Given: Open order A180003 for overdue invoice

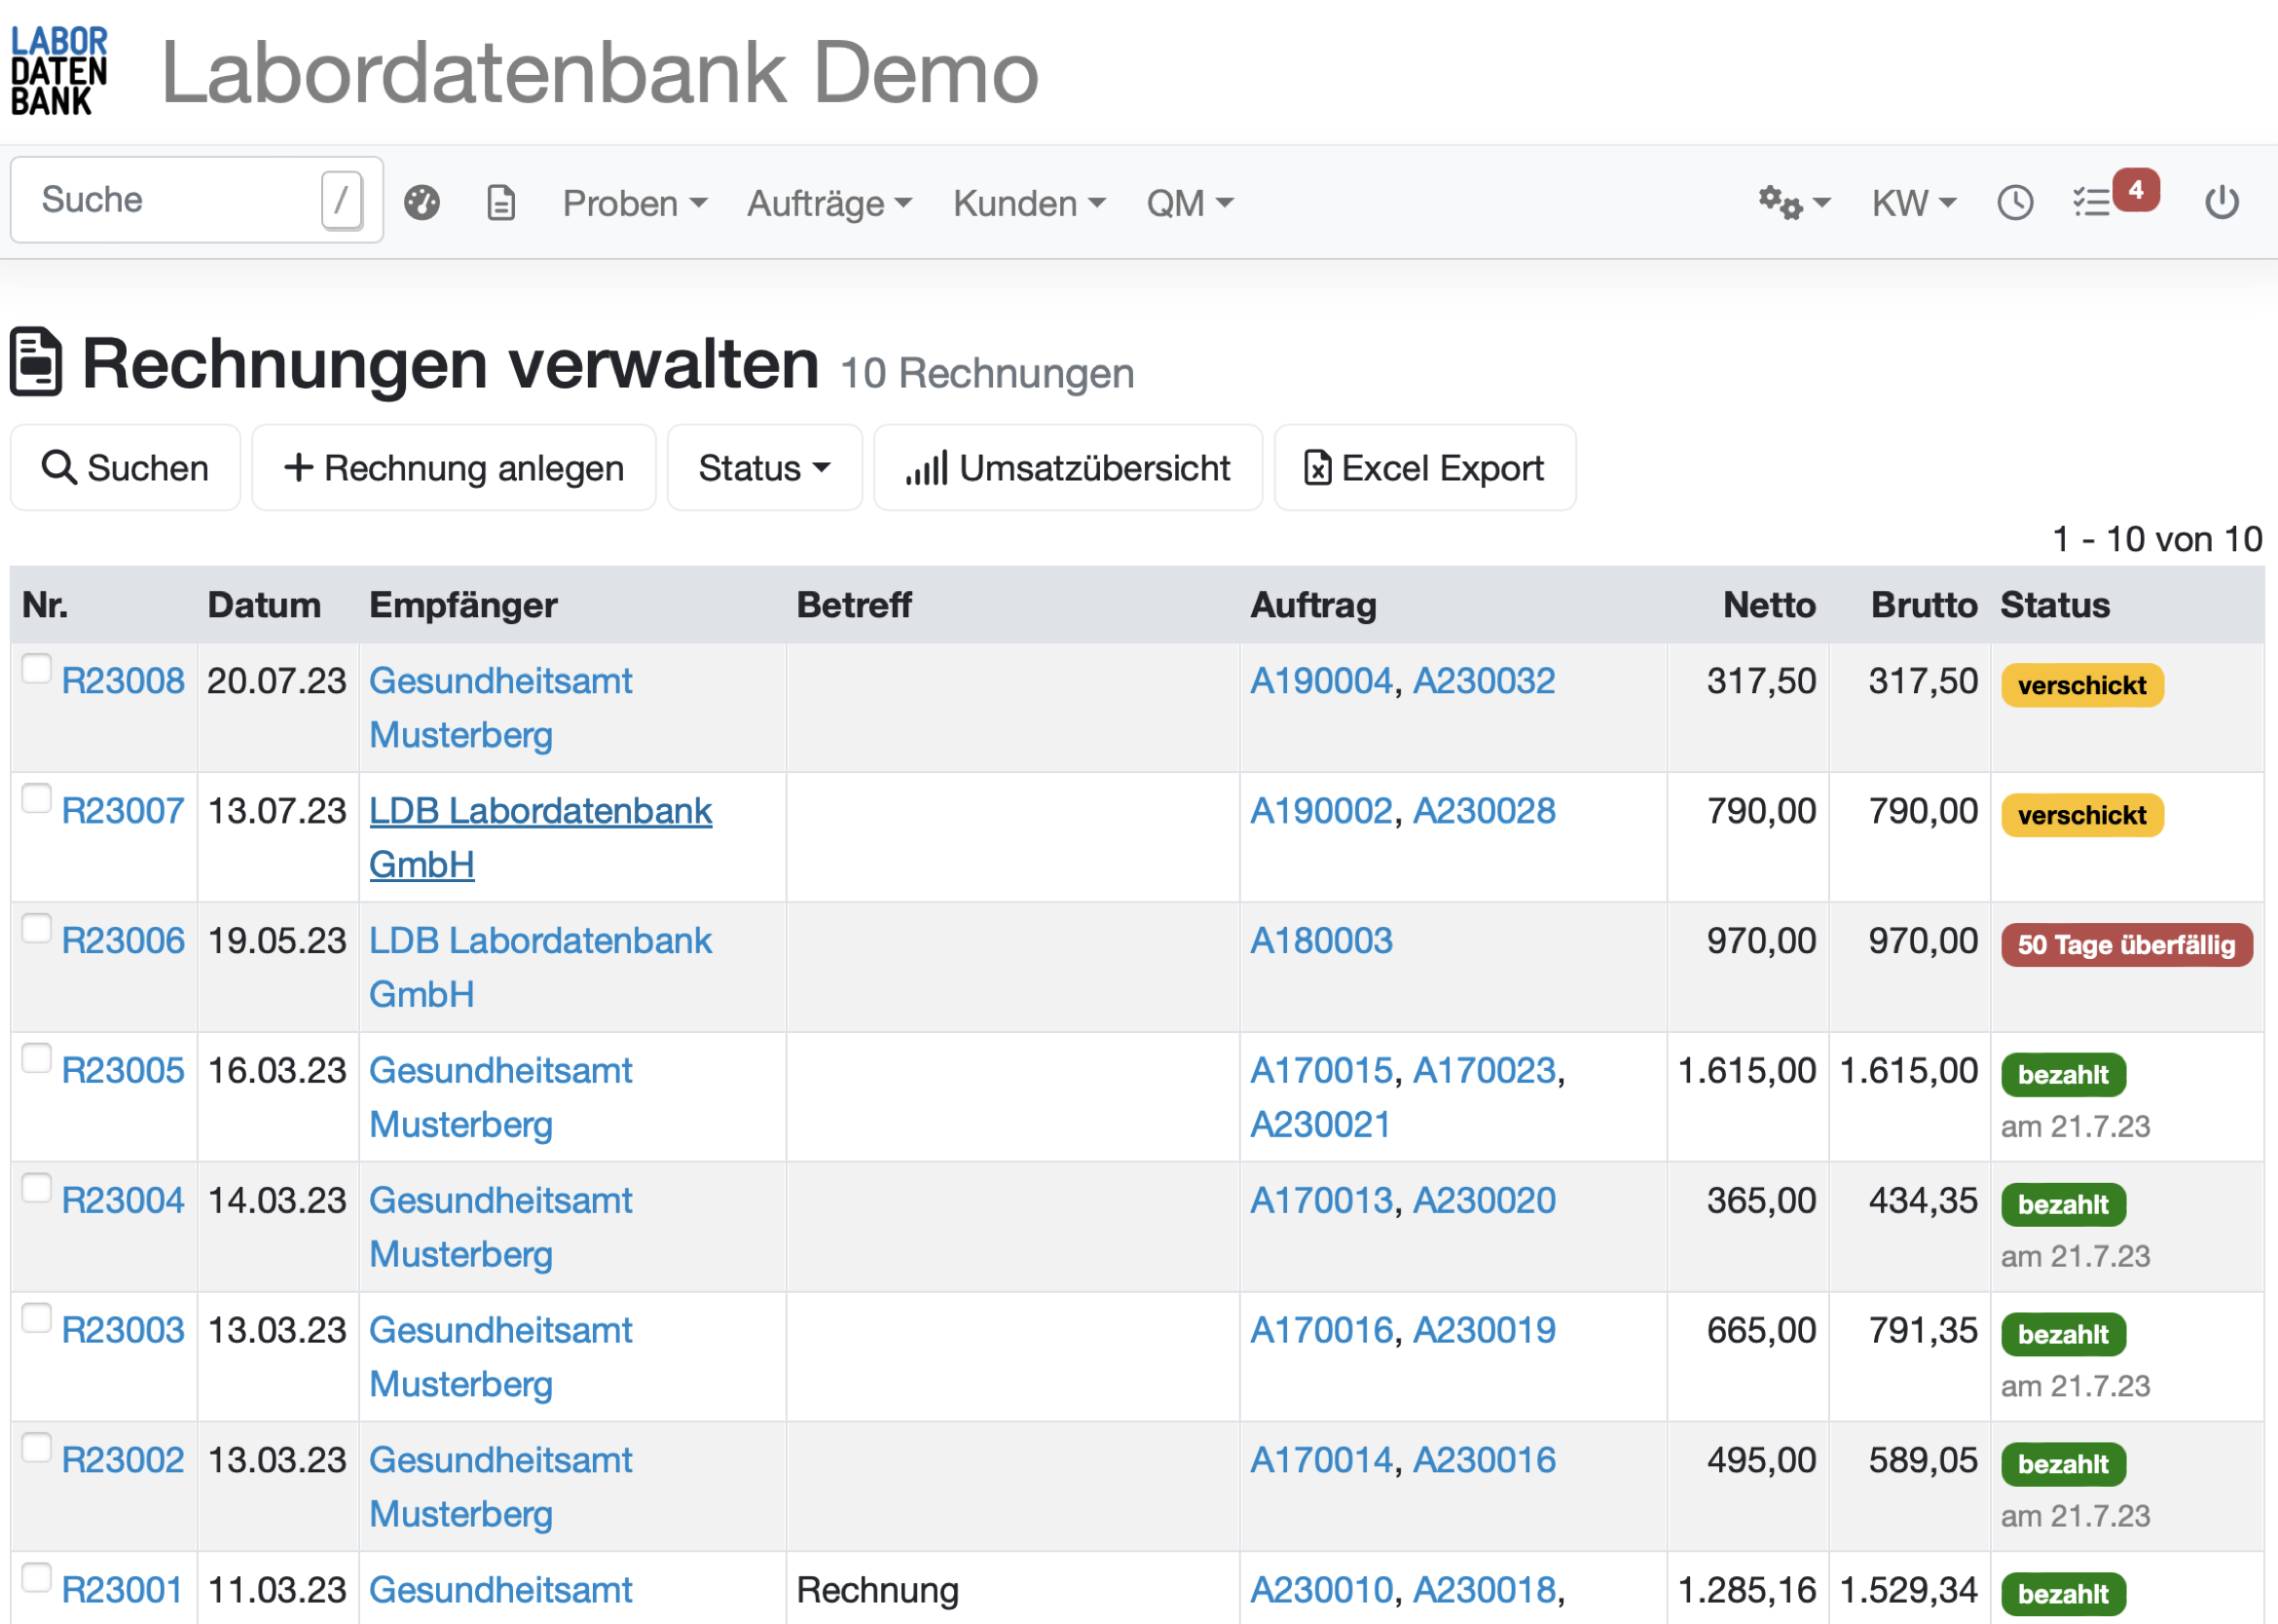Looking at the screenshot, I should click(x=1321, y=940).
